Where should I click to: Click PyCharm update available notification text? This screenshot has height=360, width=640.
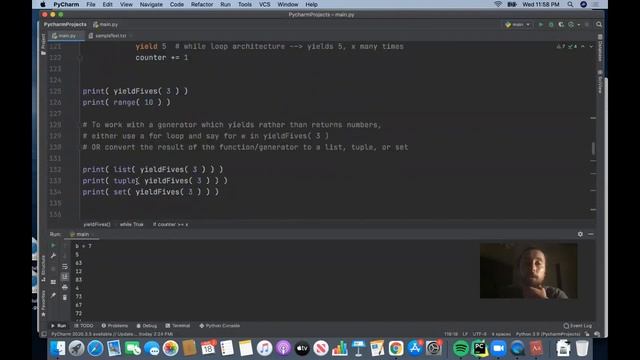pos(112,334)
